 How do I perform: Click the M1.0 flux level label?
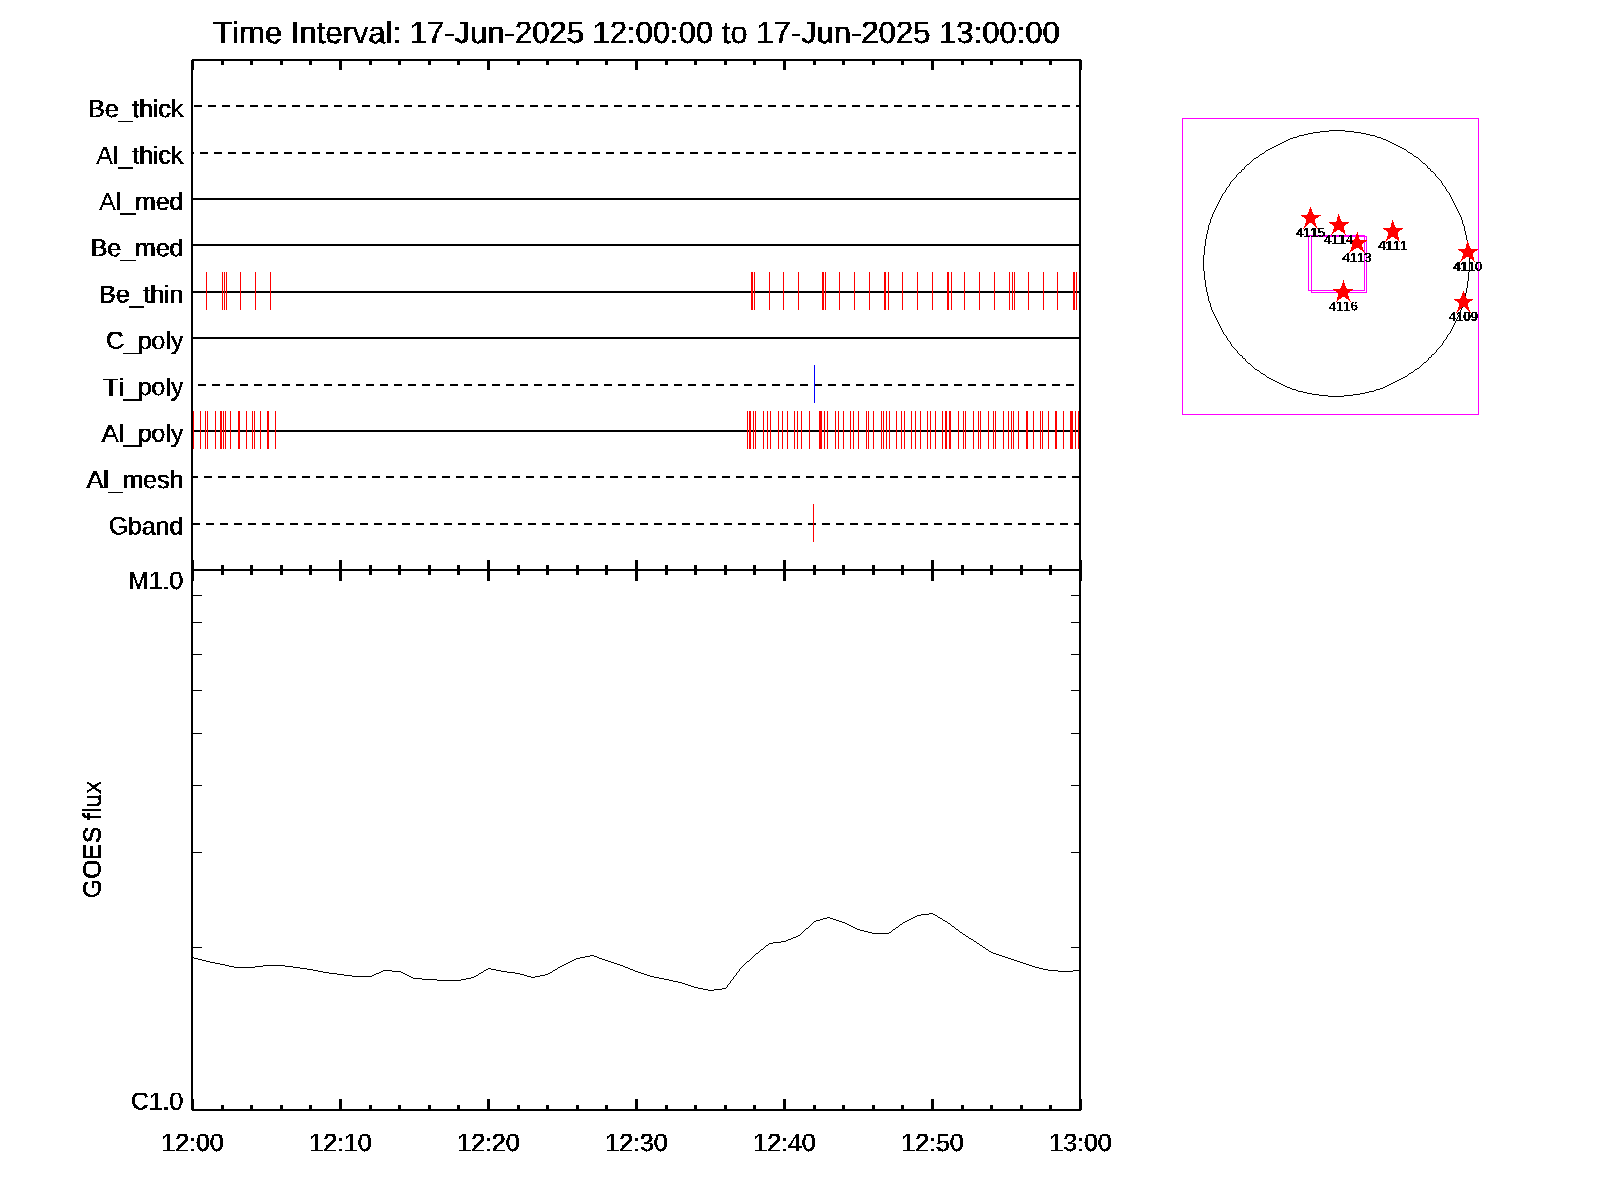156,581
